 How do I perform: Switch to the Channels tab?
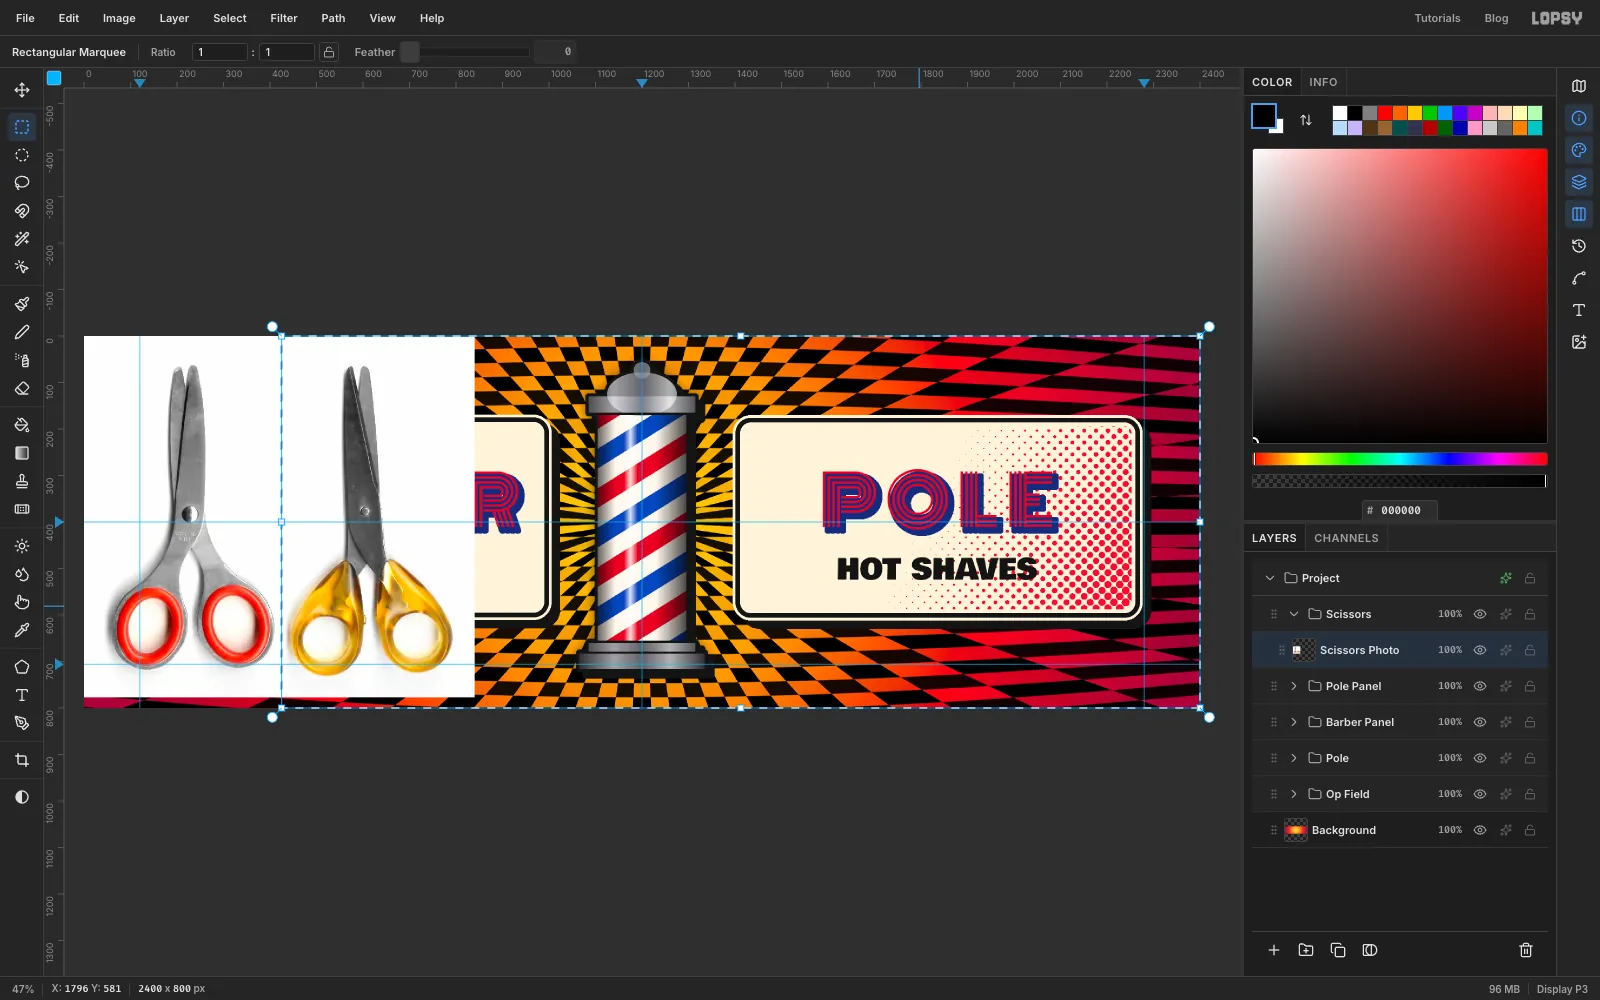[x=1346, y=538]
